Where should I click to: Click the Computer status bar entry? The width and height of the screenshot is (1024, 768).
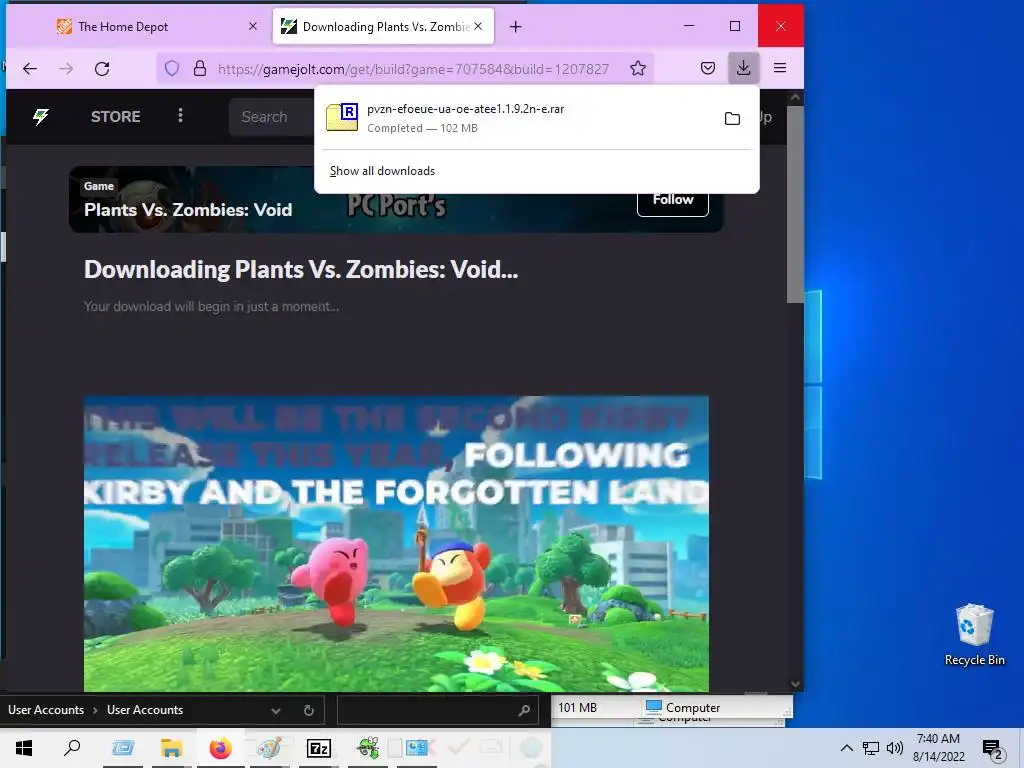[x=683, y=708]
